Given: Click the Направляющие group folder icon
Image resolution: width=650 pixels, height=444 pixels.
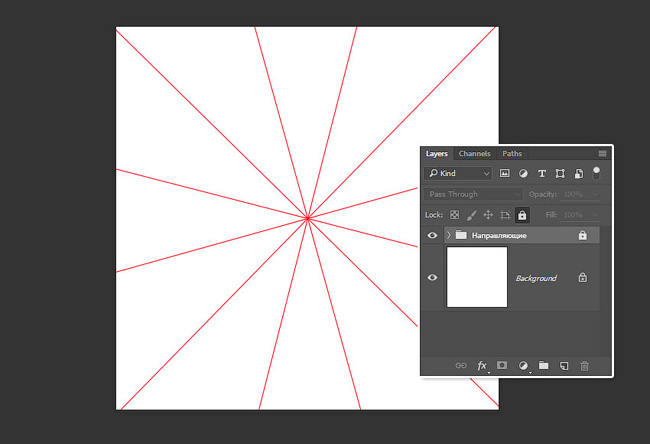Looking at the screenshot, I should 461,235.
